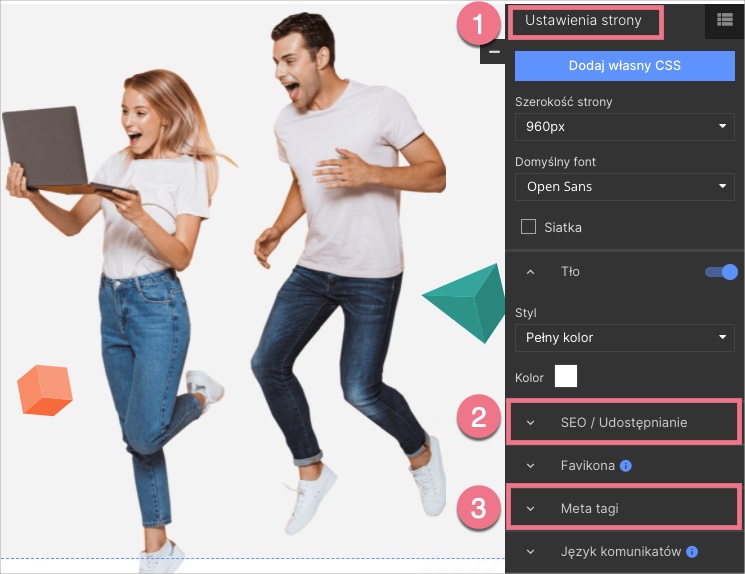745x574 pixels.
Task: Enable the Siatka checkbox
Action: (x=530, y=227)
